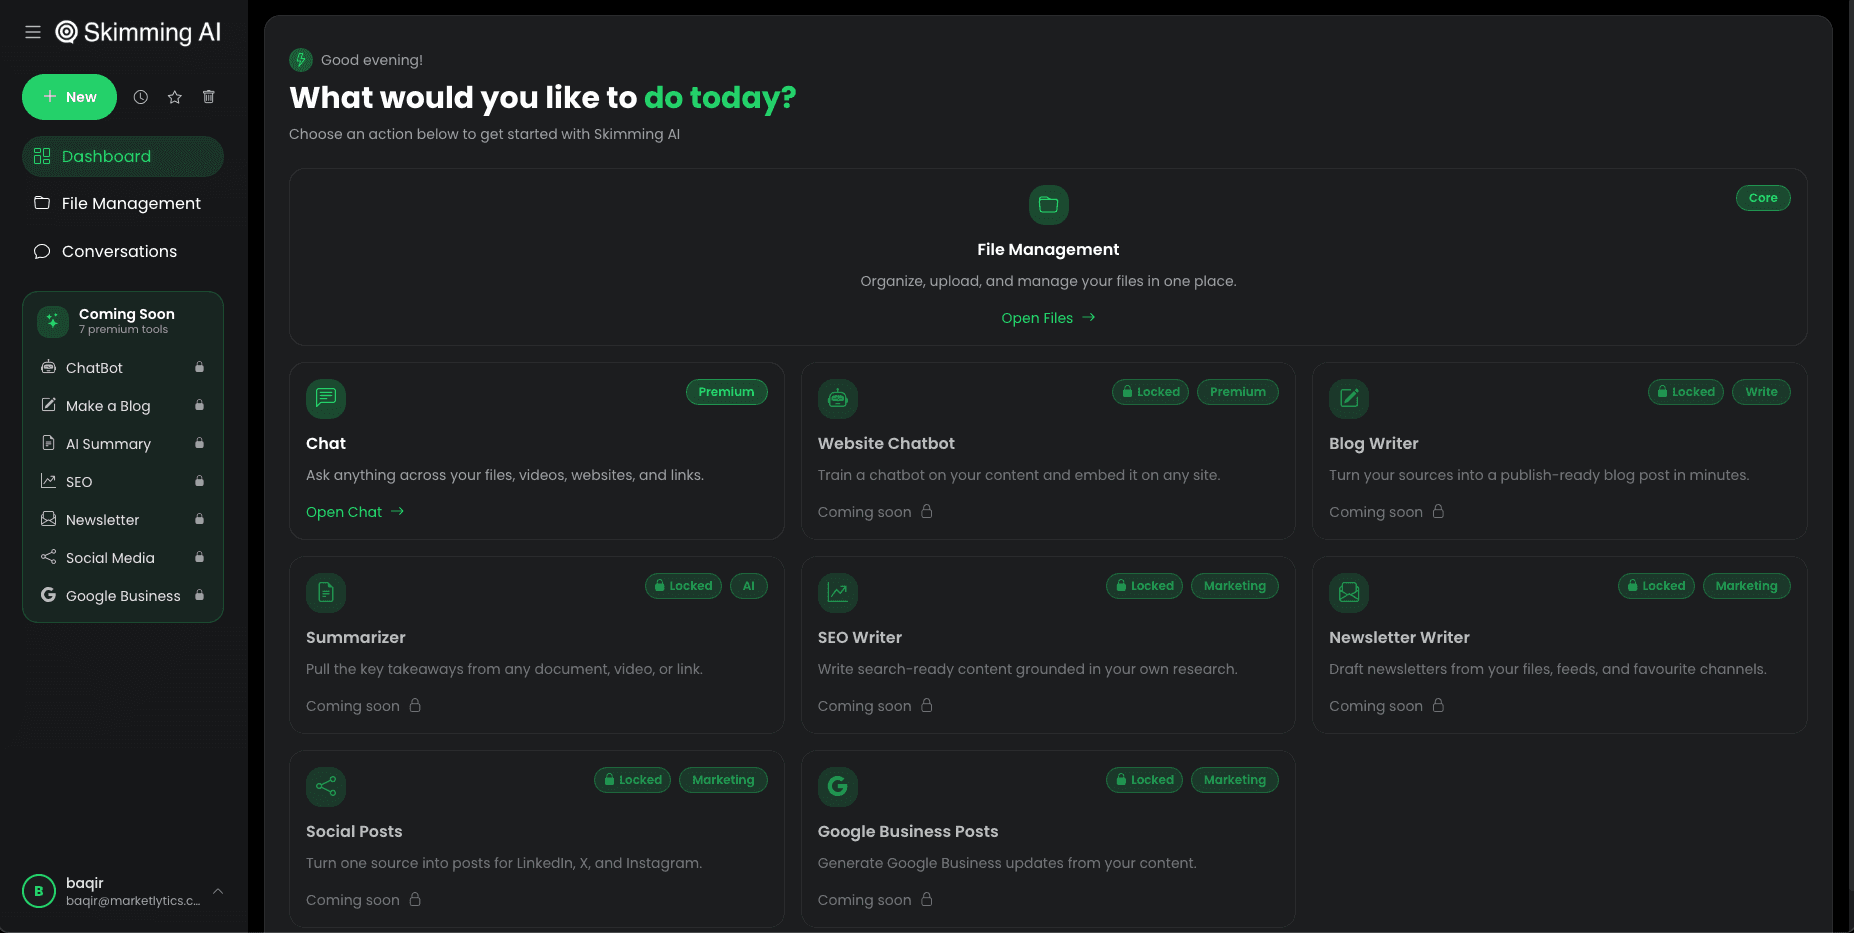Click baqir@marketlytics email text
Screen dimensions: 1854x933
point(133,901)
